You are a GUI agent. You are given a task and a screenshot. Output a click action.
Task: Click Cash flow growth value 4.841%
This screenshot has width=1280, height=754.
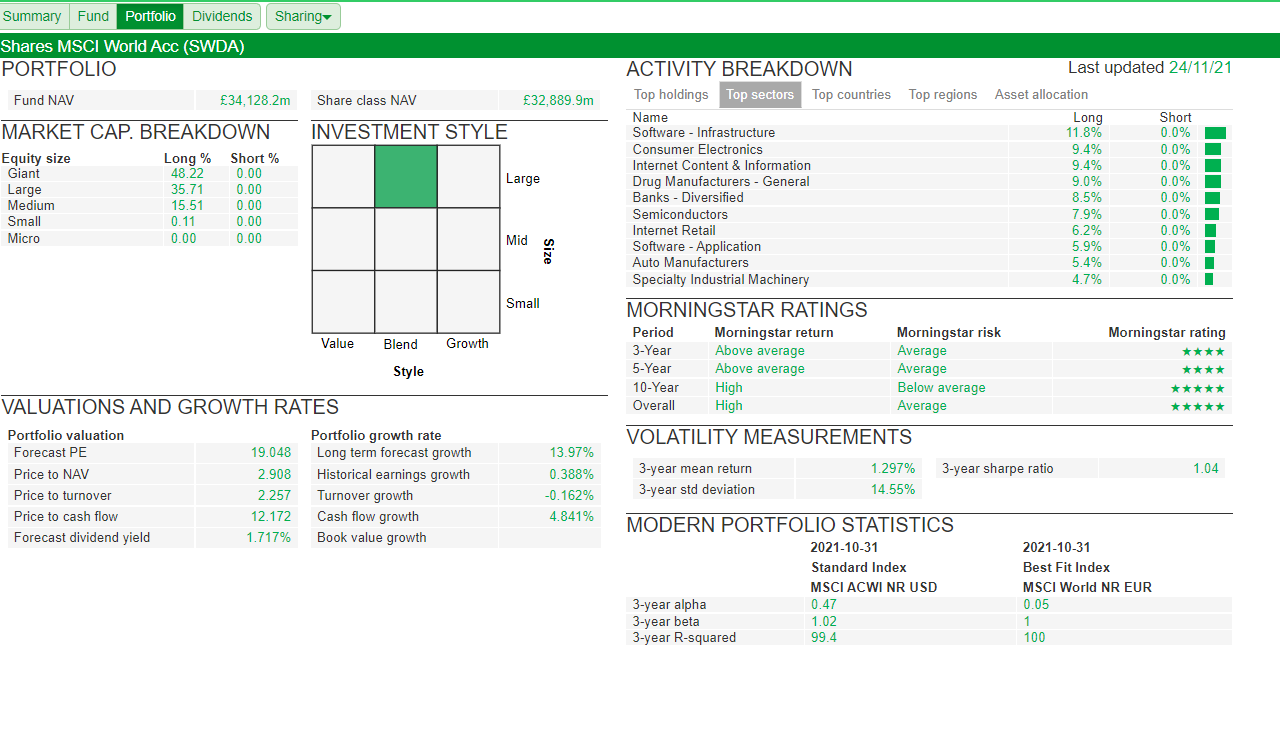[x=572, y=516]
